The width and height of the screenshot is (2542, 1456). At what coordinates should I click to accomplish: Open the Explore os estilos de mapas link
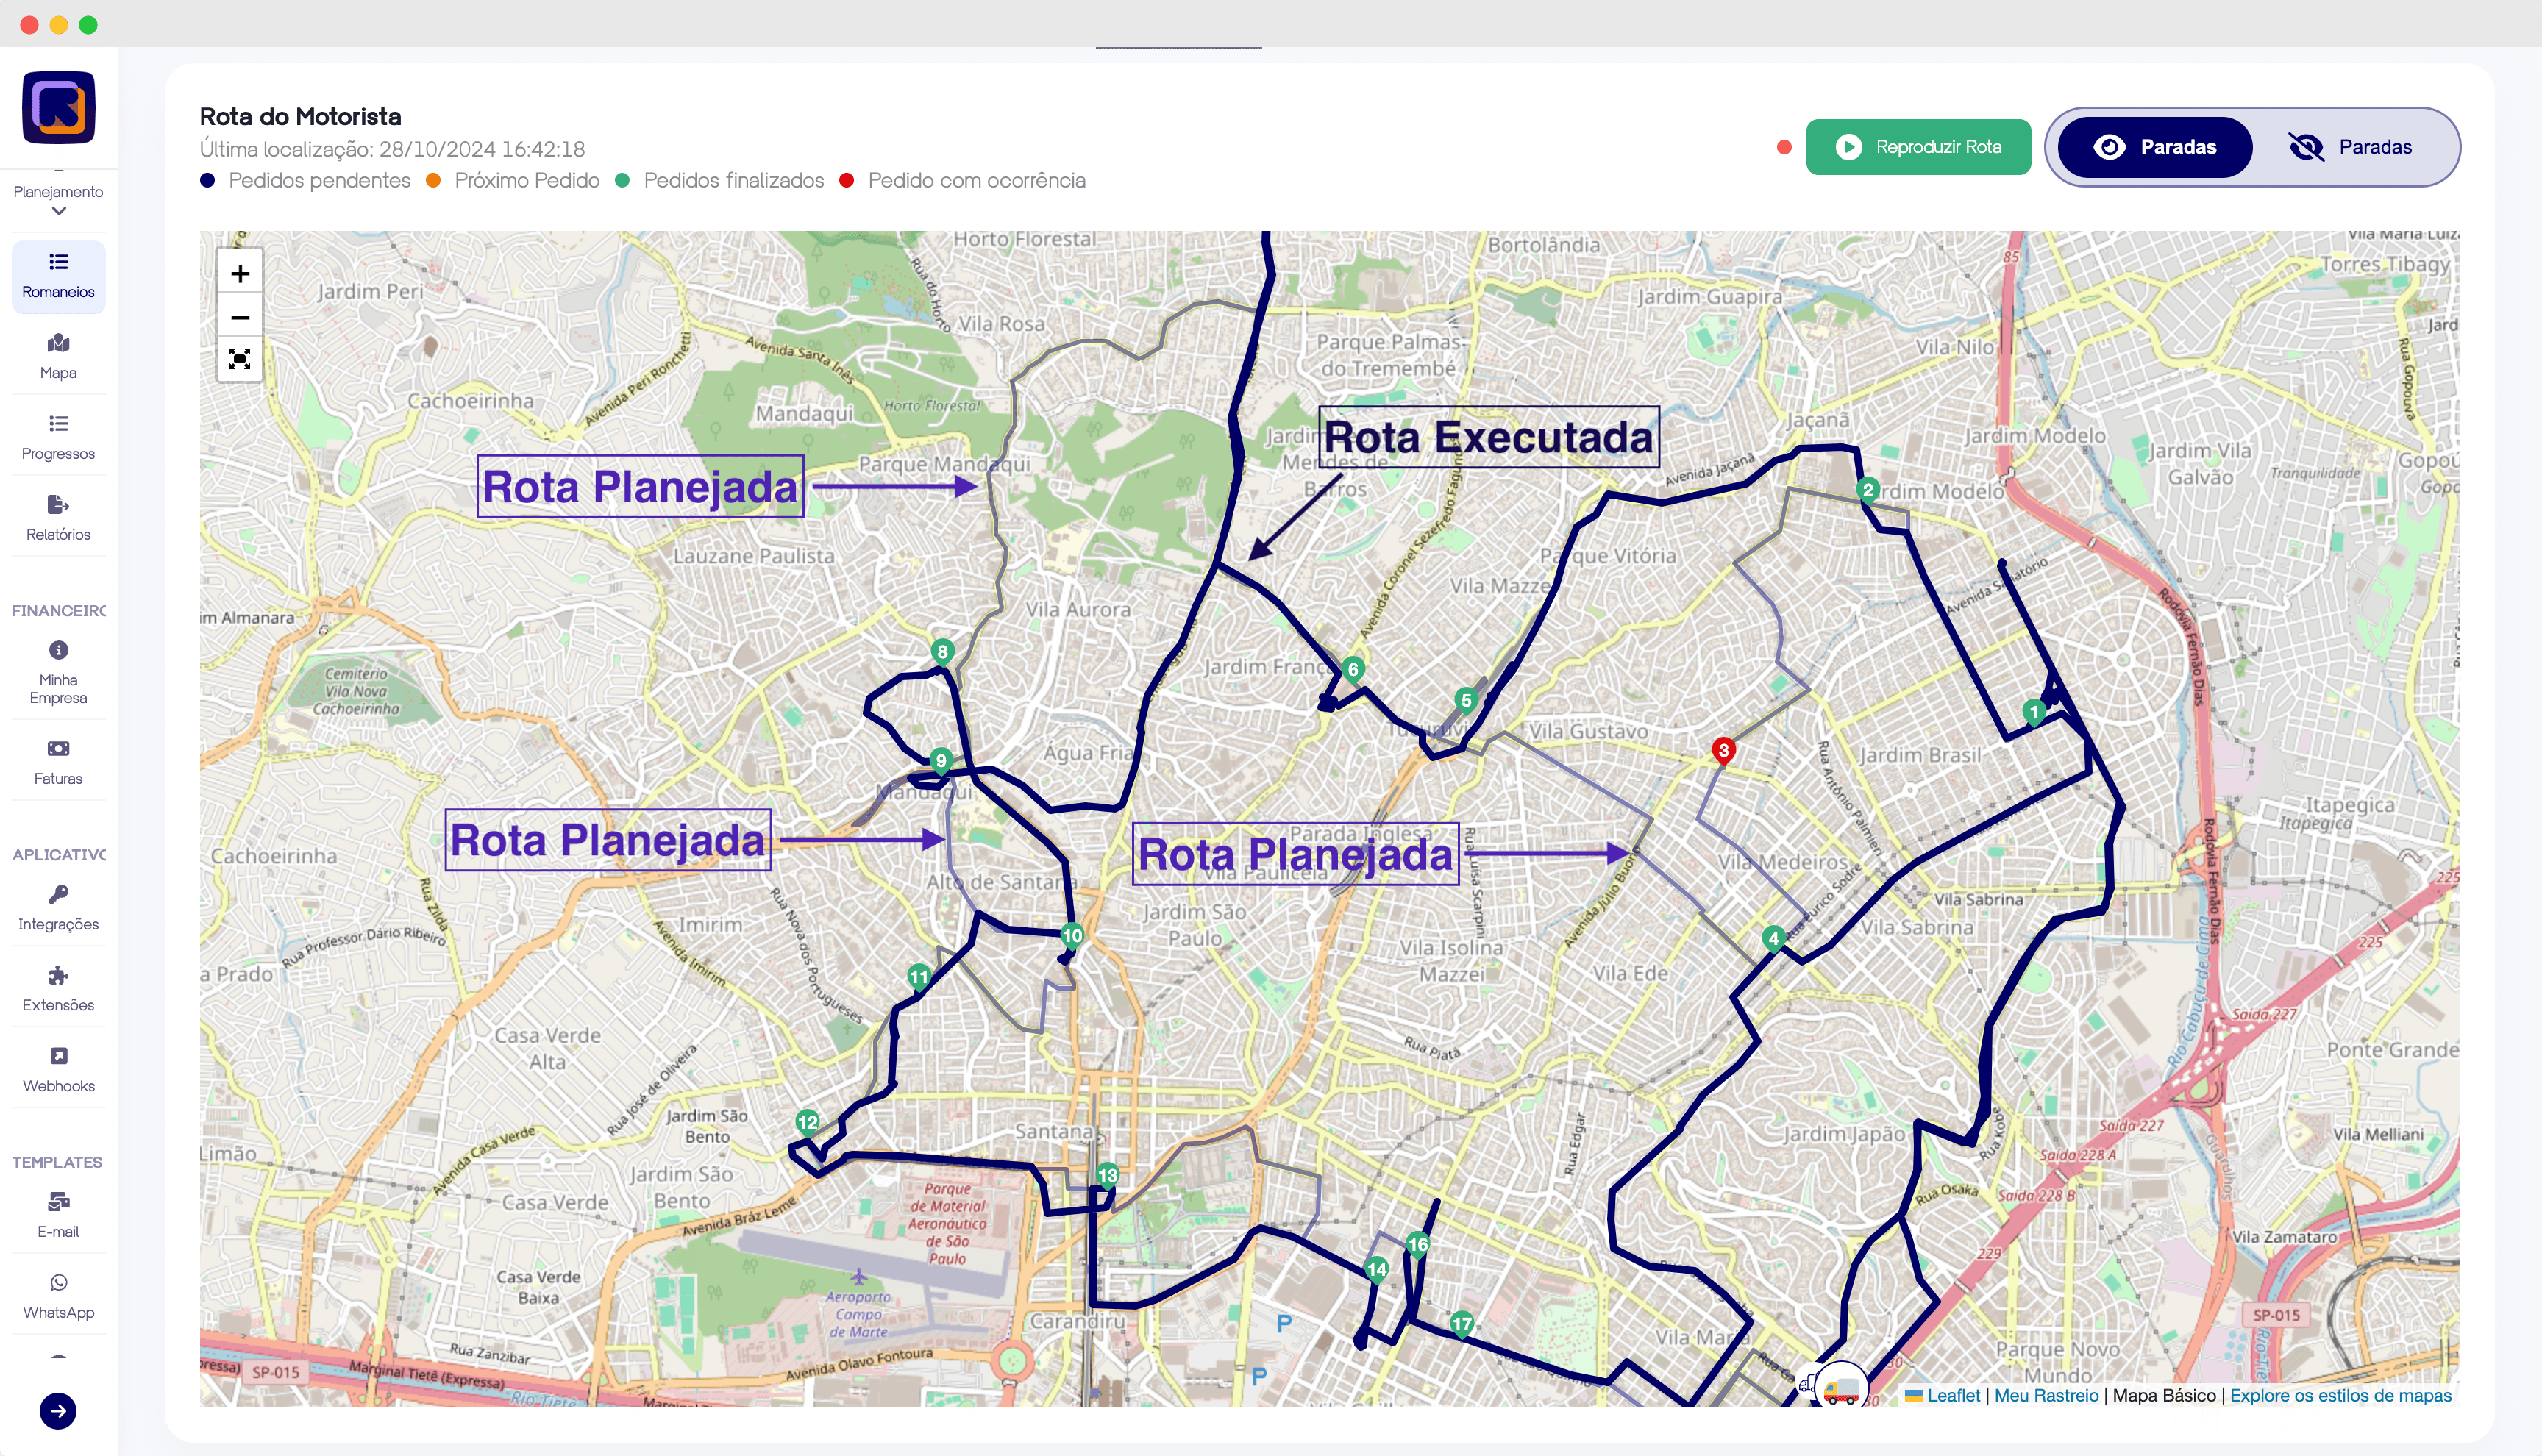tap(2340, 1395)
